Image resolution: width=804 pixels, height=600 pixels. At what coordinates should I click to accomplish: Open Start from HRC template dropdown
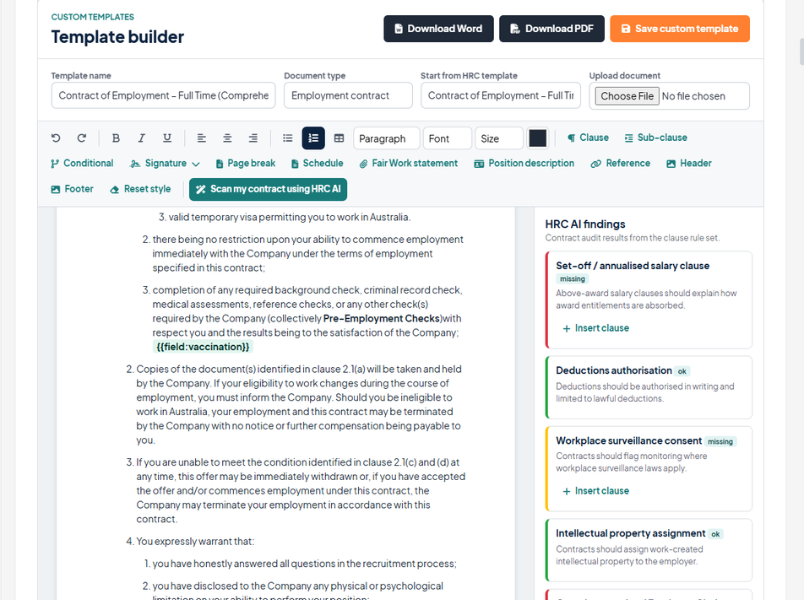(500, 95)
